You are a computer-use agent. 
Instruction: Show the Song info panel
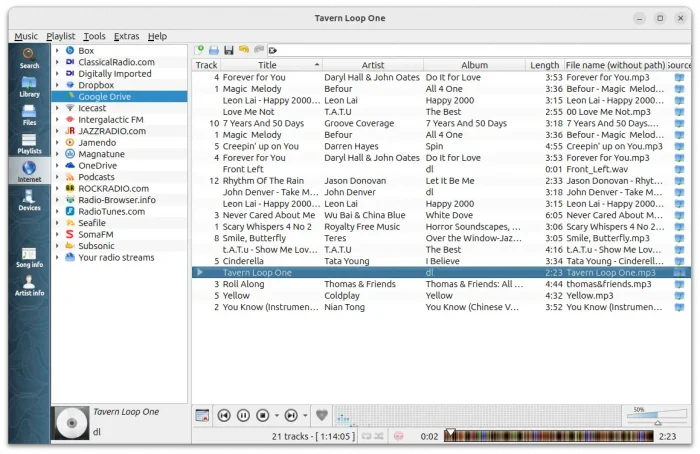click(29, 258)
